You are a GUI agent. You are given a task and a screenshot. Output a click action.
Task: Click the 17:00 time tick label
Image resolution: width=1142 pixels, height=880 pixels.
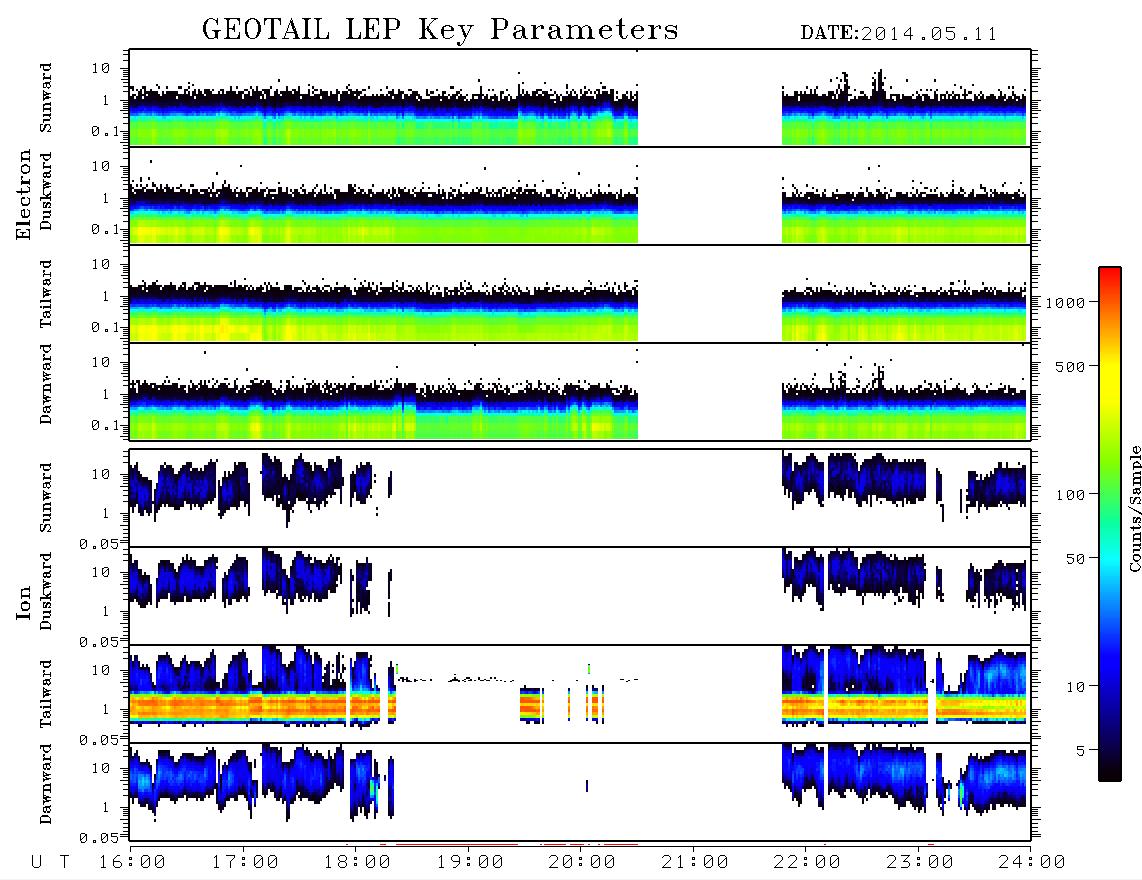tap(245, 863)
